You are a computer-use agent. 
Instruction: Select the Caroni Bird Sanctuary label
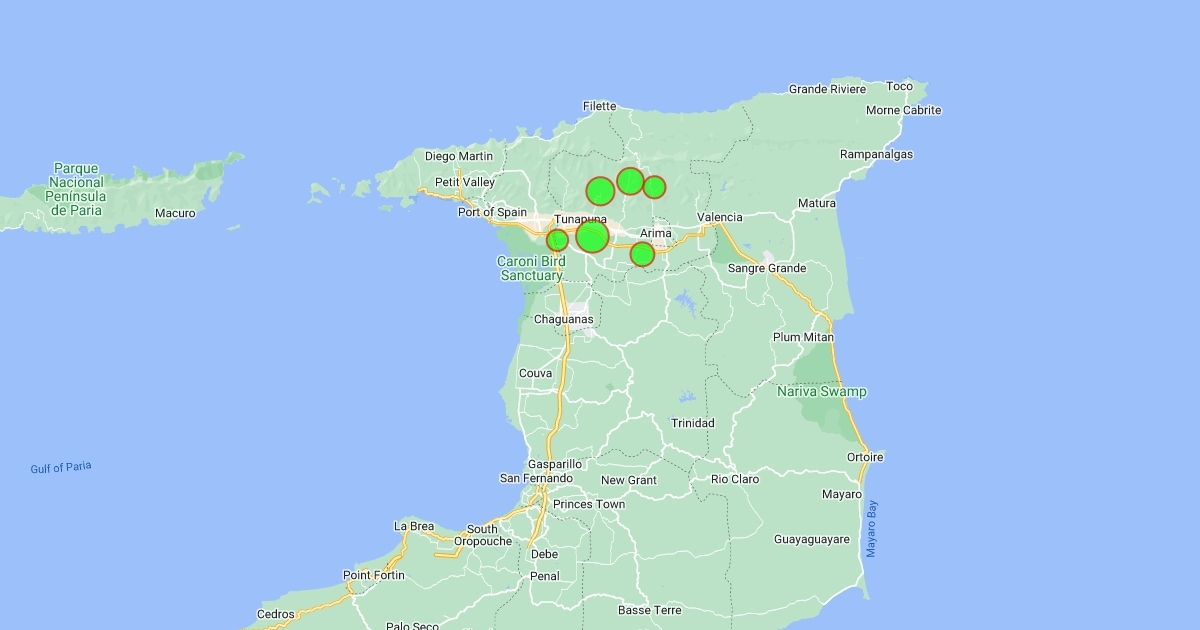(x=531, y=268)
